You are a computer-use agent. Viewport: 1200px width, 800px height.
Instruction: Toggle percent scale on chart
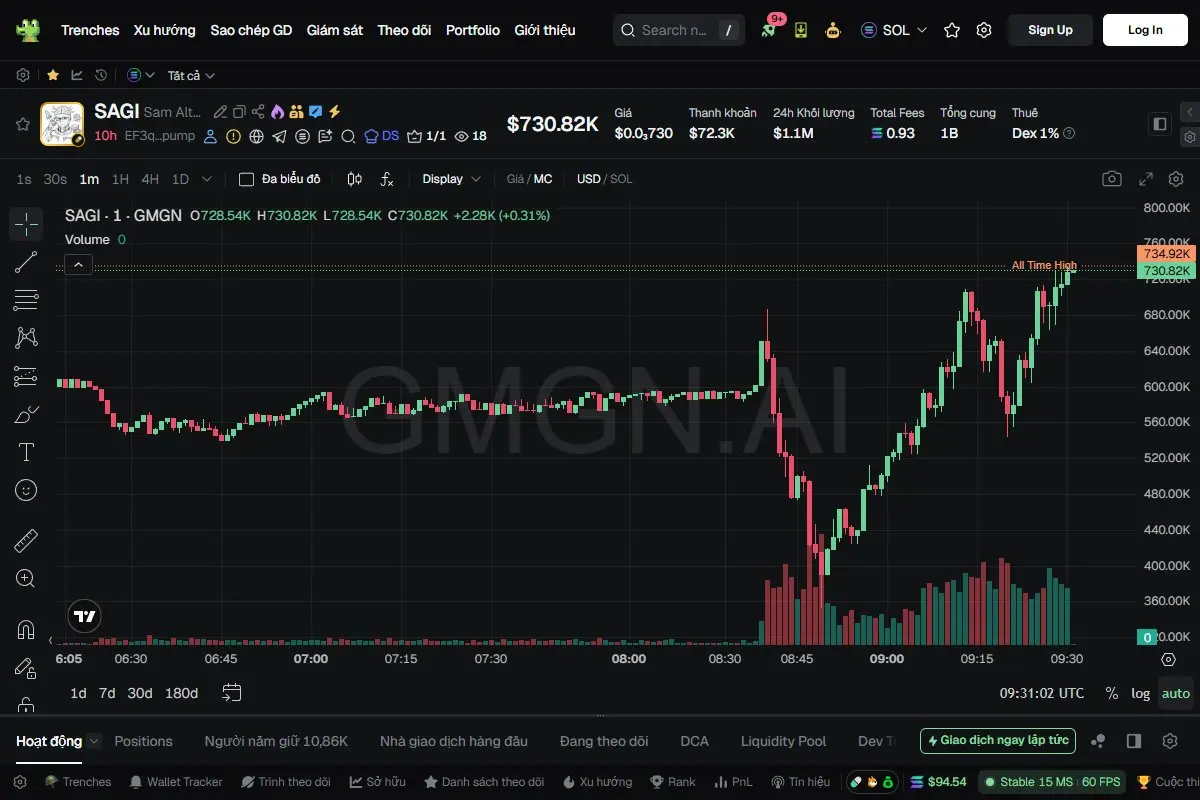pyautogui.click(x=1112, y=693)
